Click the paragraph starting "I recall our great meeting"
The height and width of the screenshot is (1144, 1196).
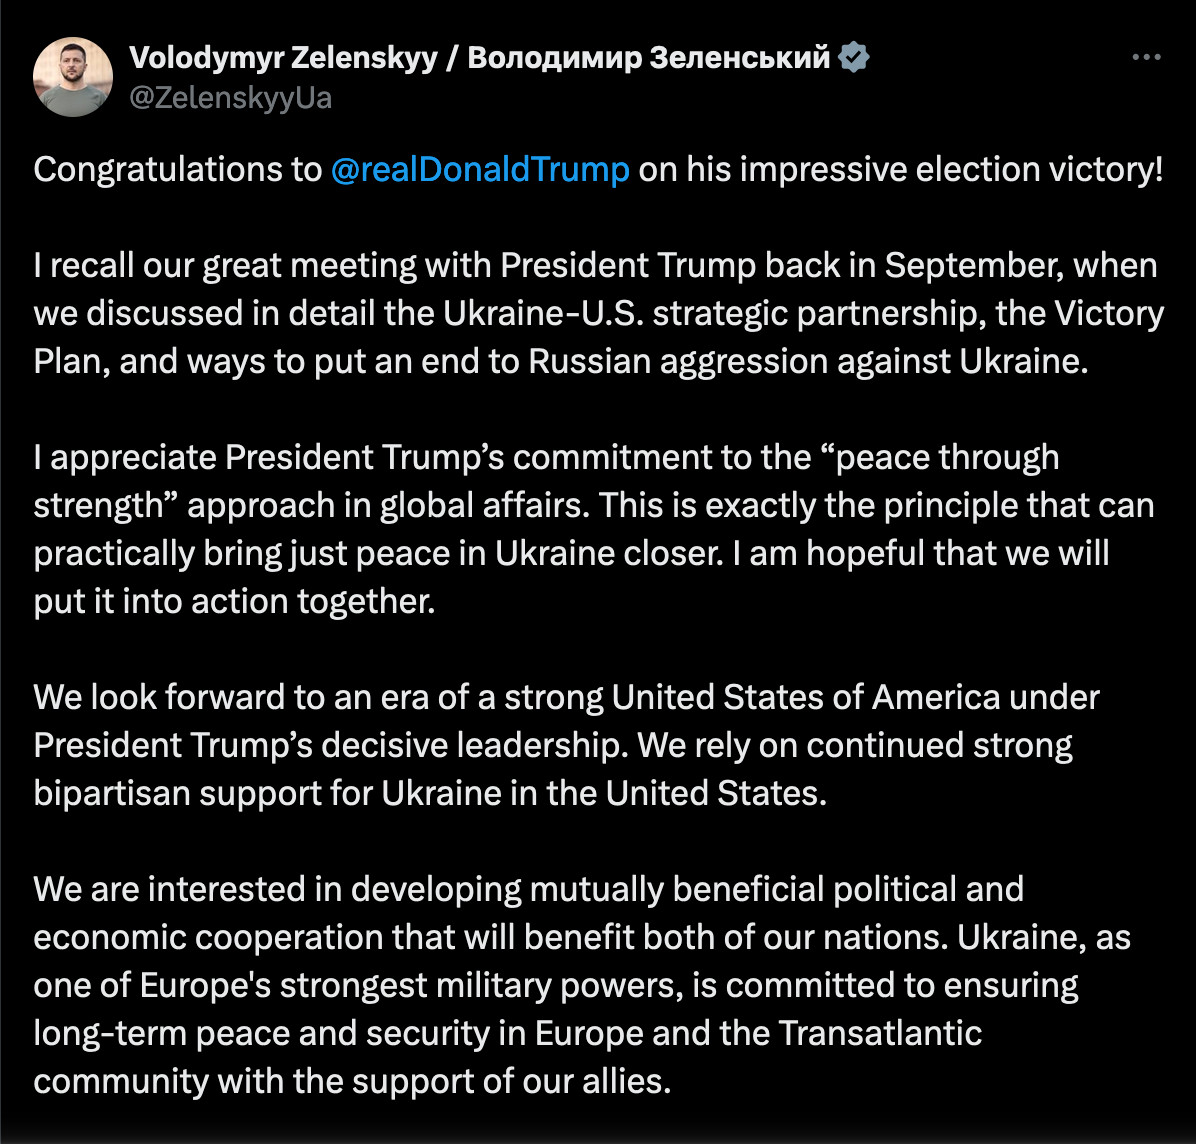tap(599, 313)
